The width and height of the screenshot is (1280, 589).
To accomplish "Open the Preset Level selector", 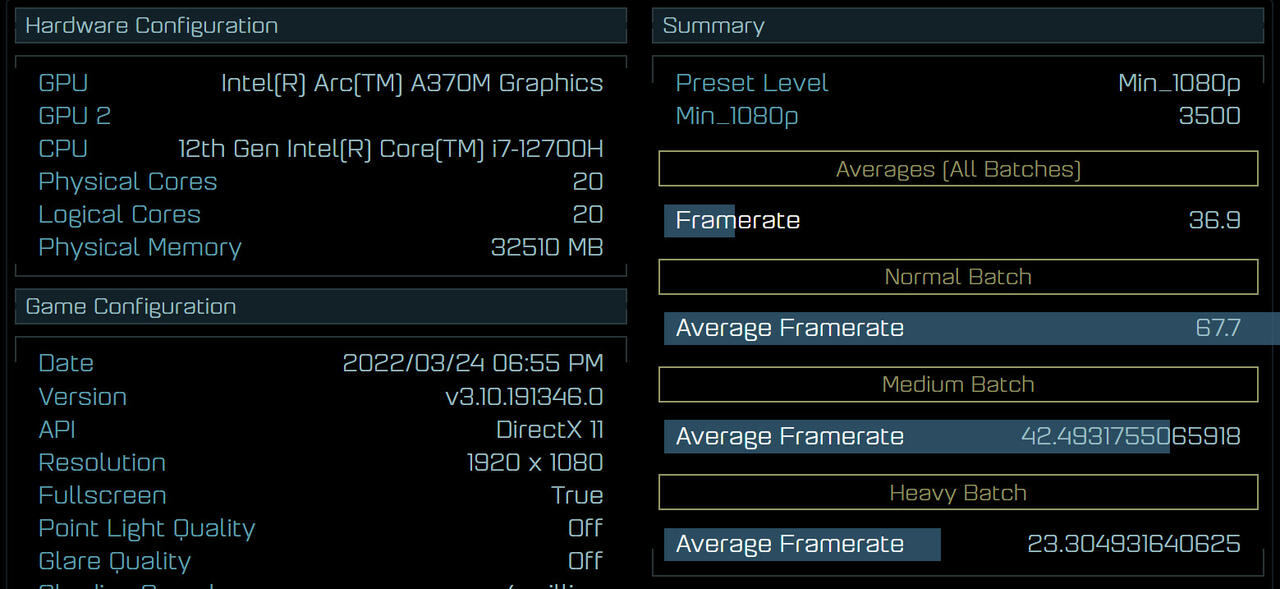I will (x=752, y=83).
